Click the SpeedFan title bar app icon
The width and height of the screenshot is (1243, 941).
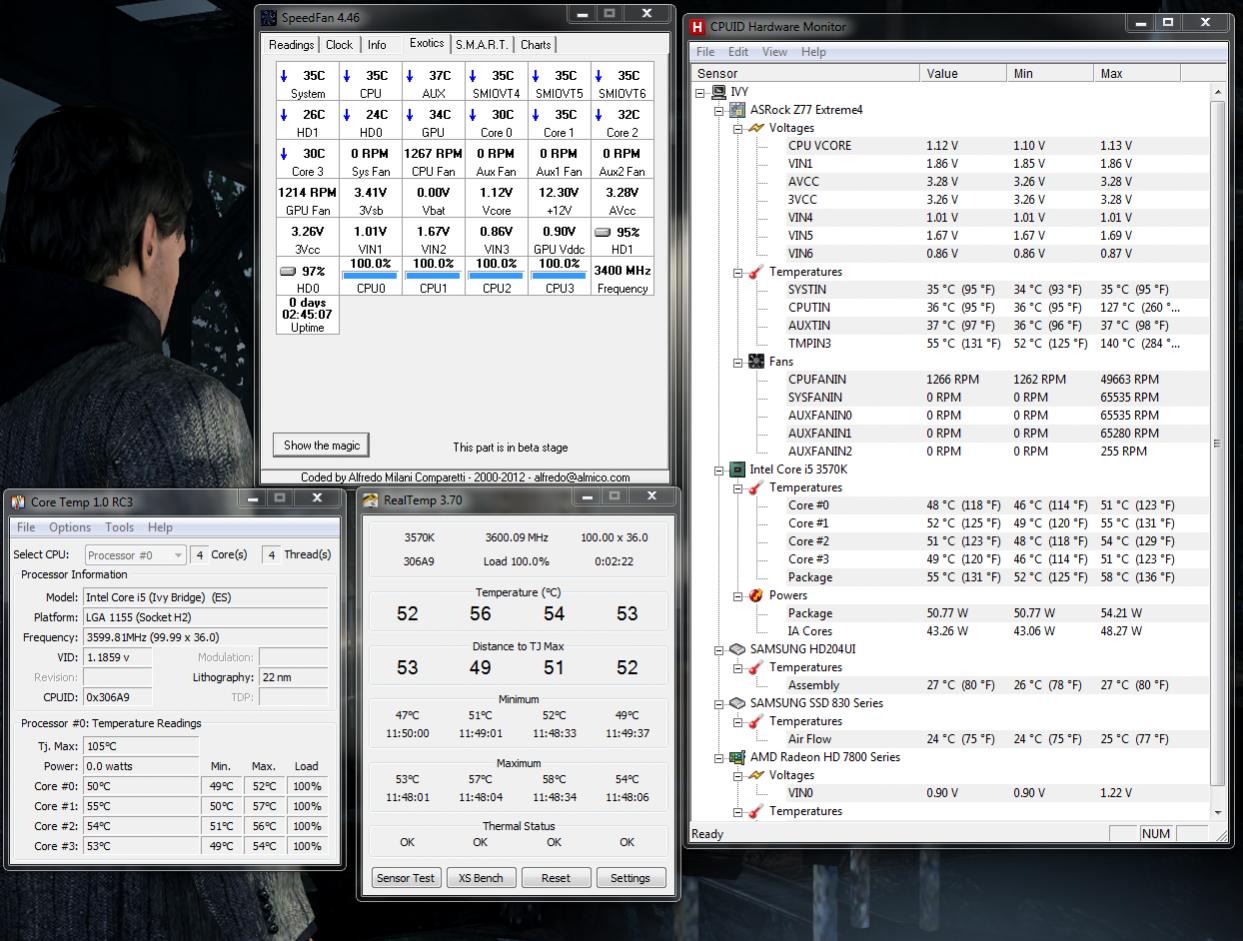(x=269, y=17)
